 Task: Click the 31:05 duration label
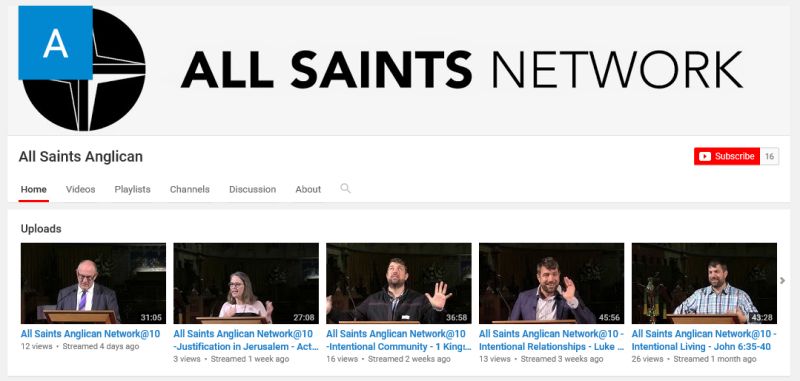point(151,317)
